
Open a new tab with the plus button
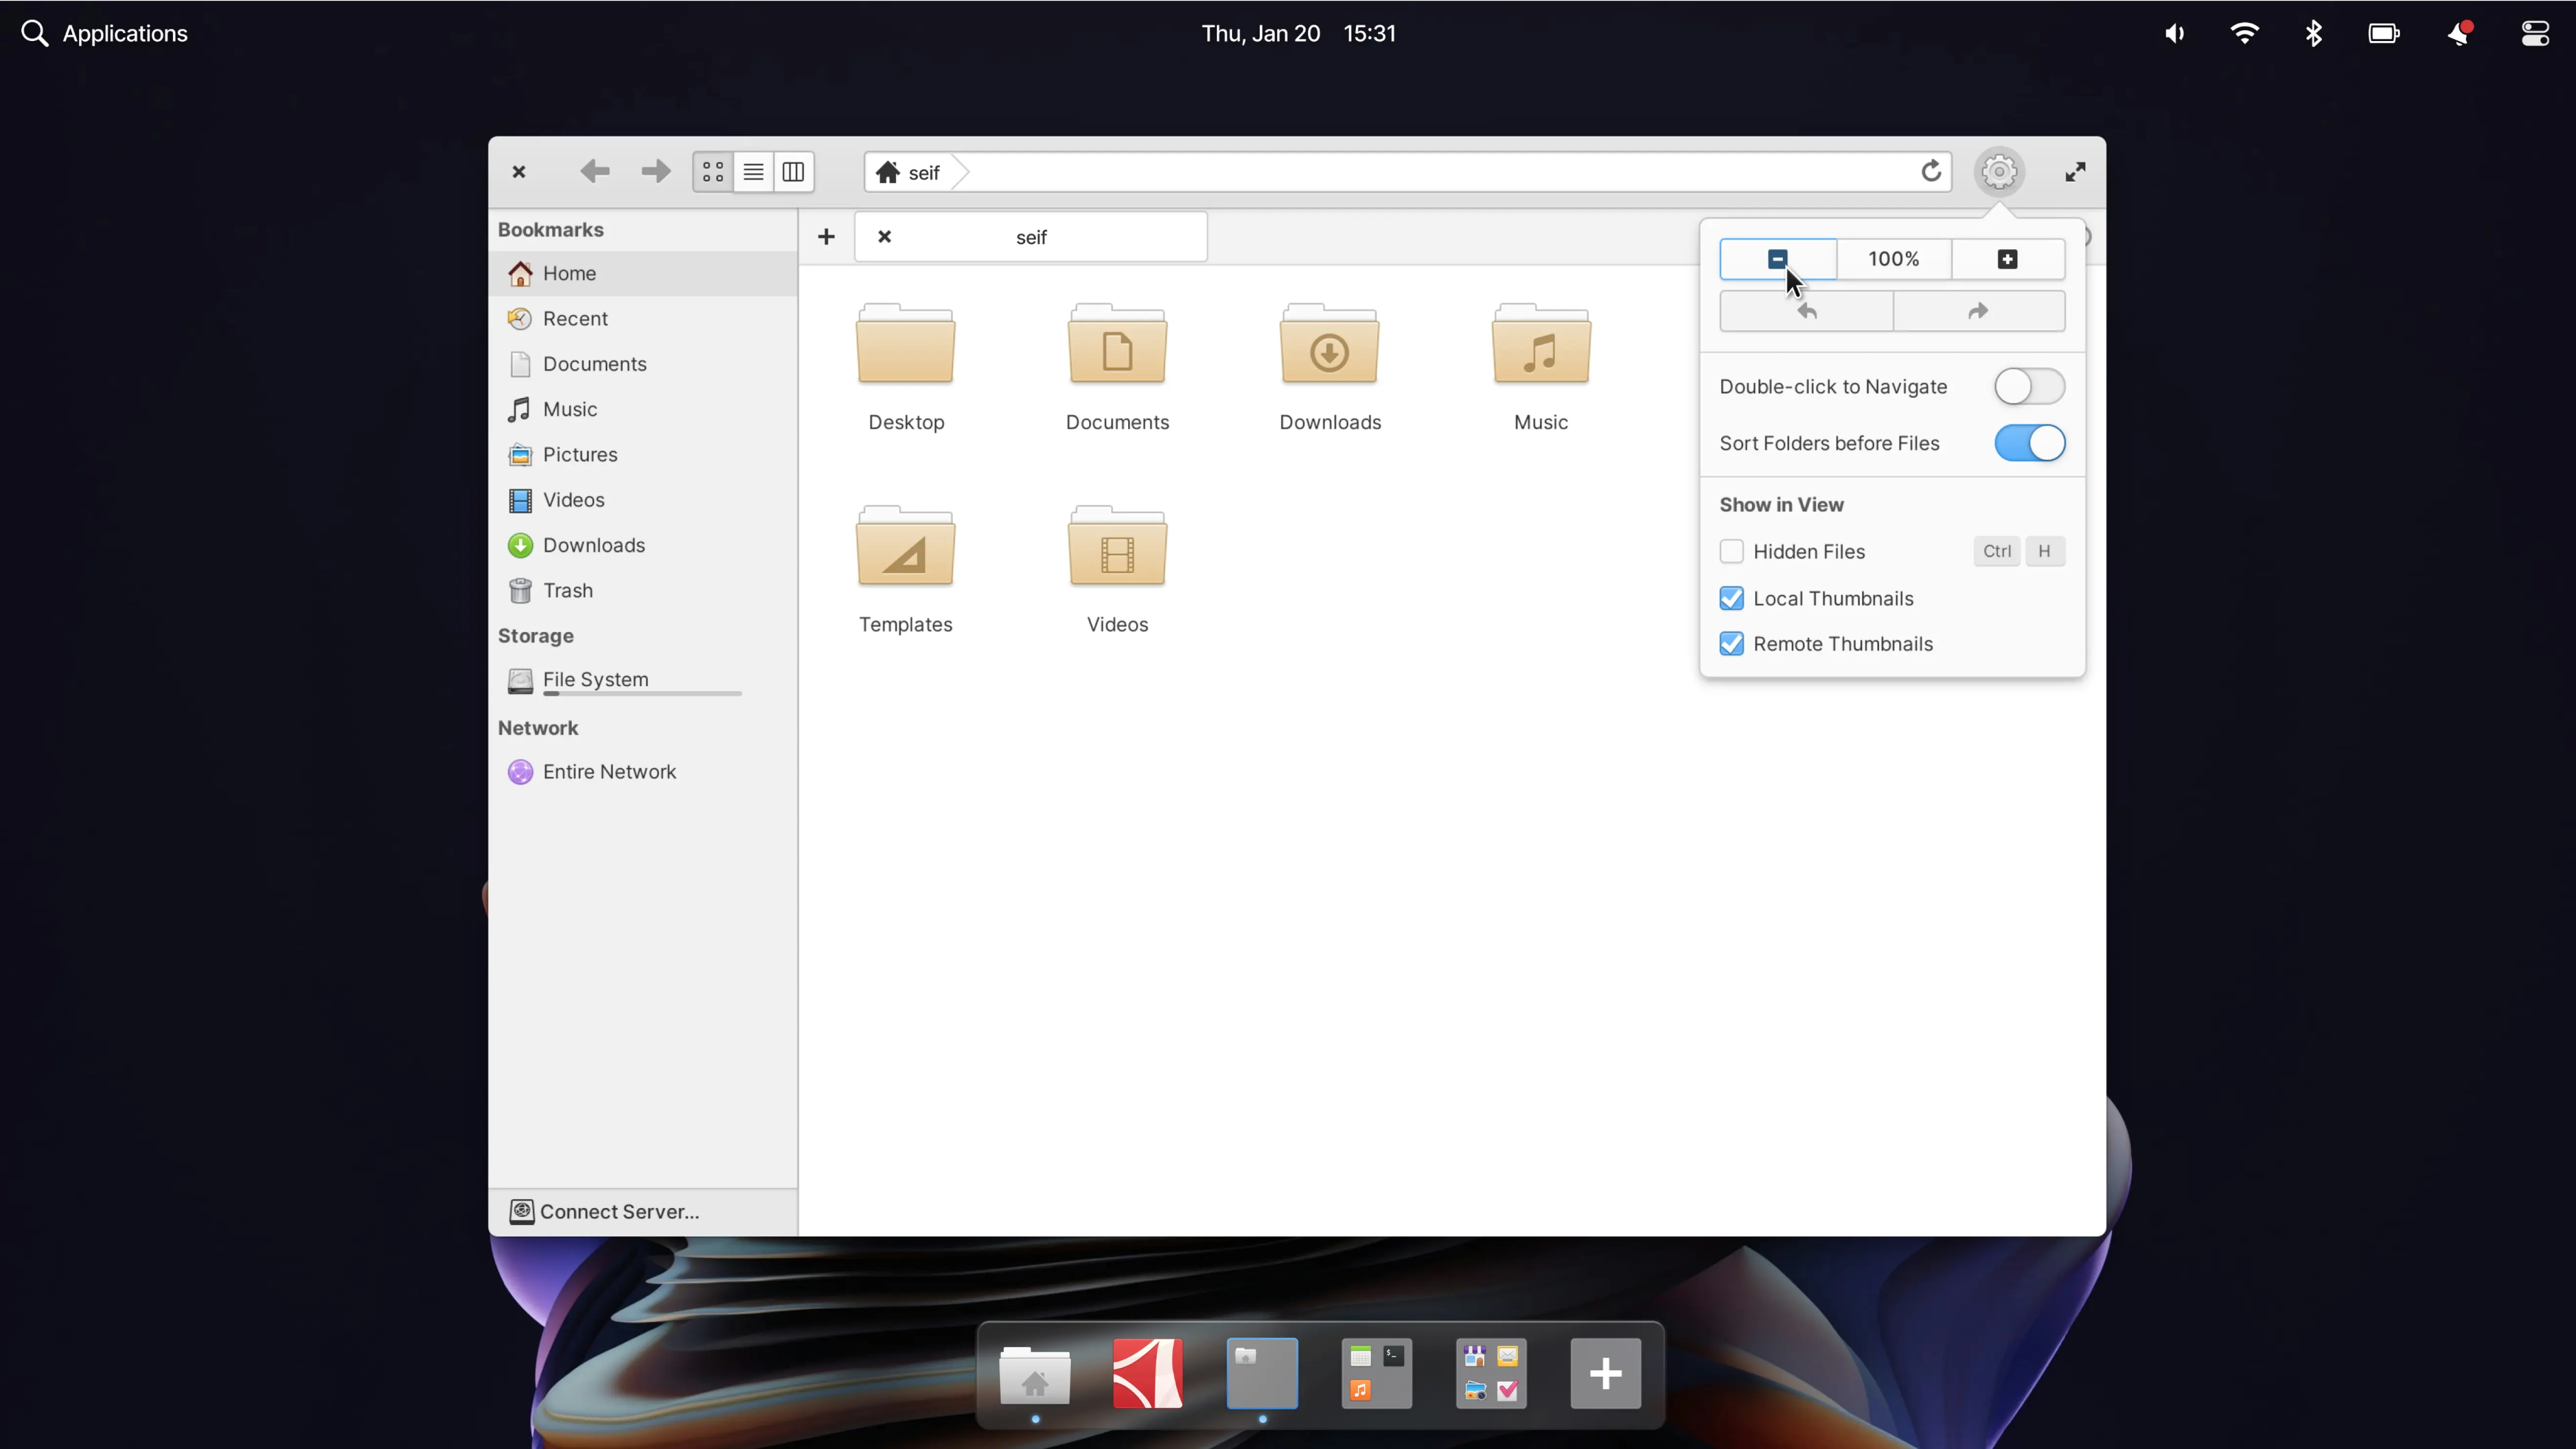826,237
